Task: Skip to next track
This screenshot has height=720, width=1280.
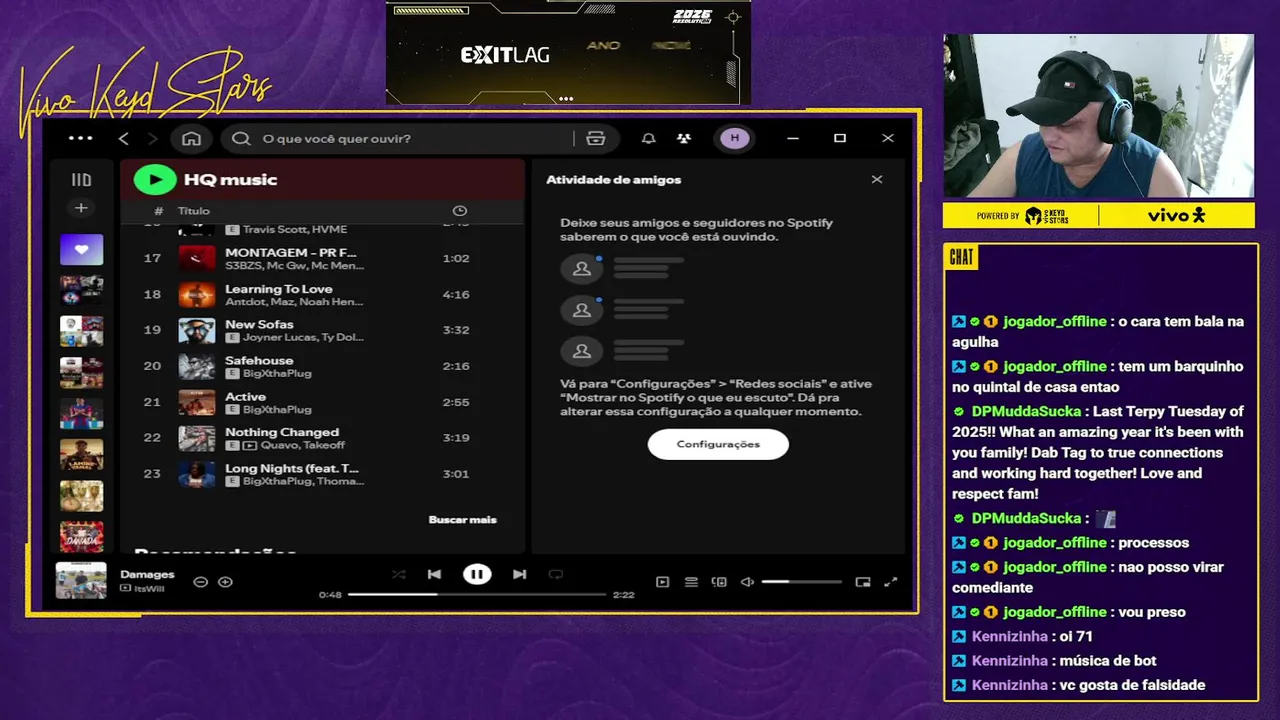Action: click(519, 574)
